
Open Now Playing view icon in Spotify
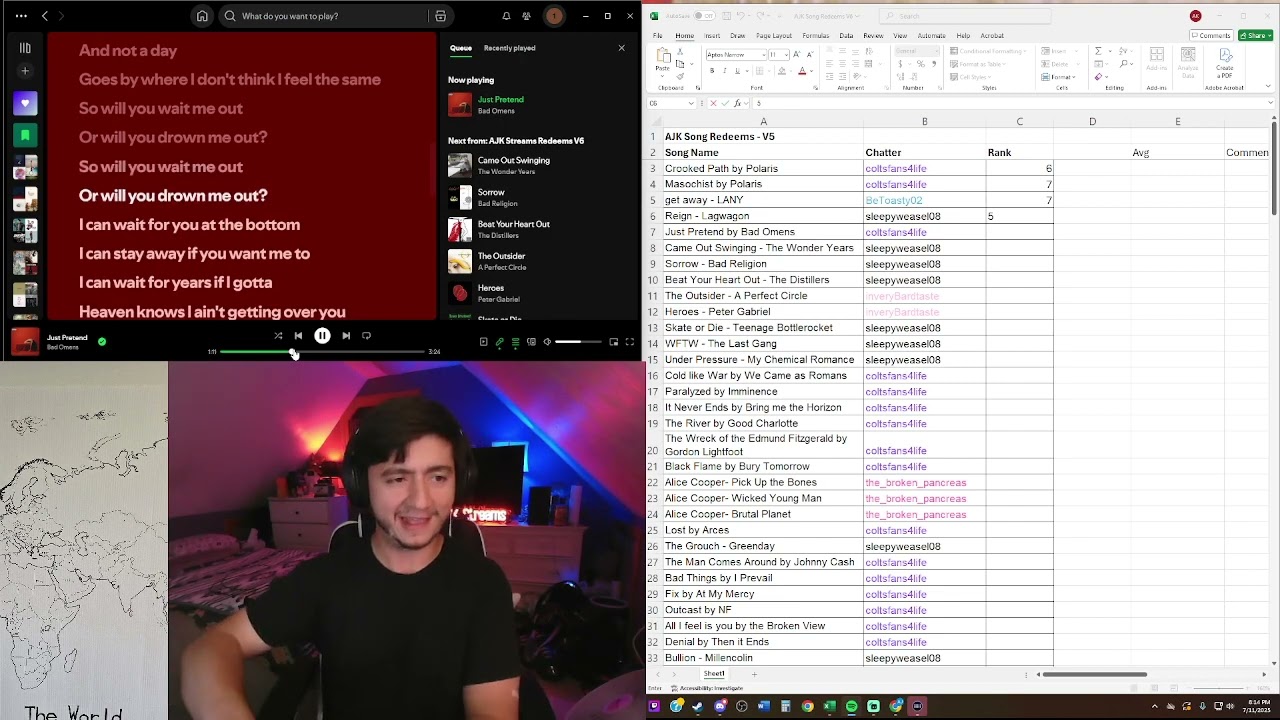tap(483, 342)
